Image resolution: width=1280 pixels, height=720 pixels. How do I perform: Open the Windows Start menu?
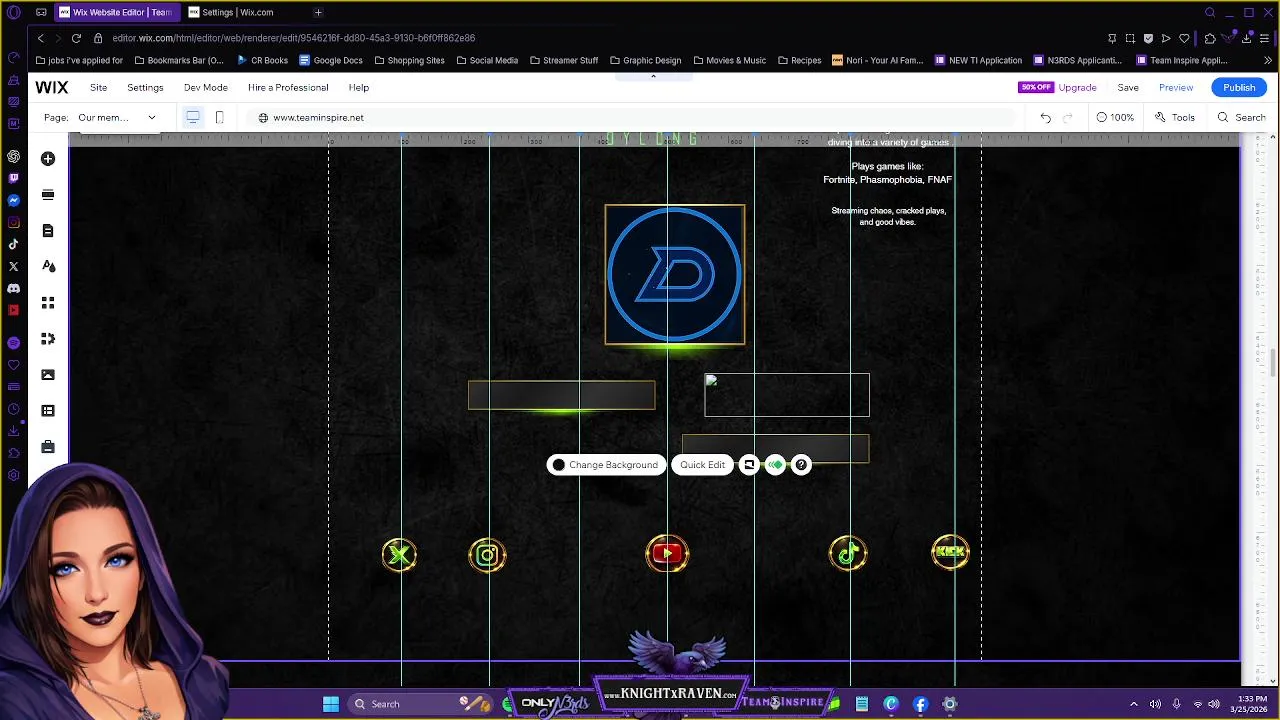(331, 704)
